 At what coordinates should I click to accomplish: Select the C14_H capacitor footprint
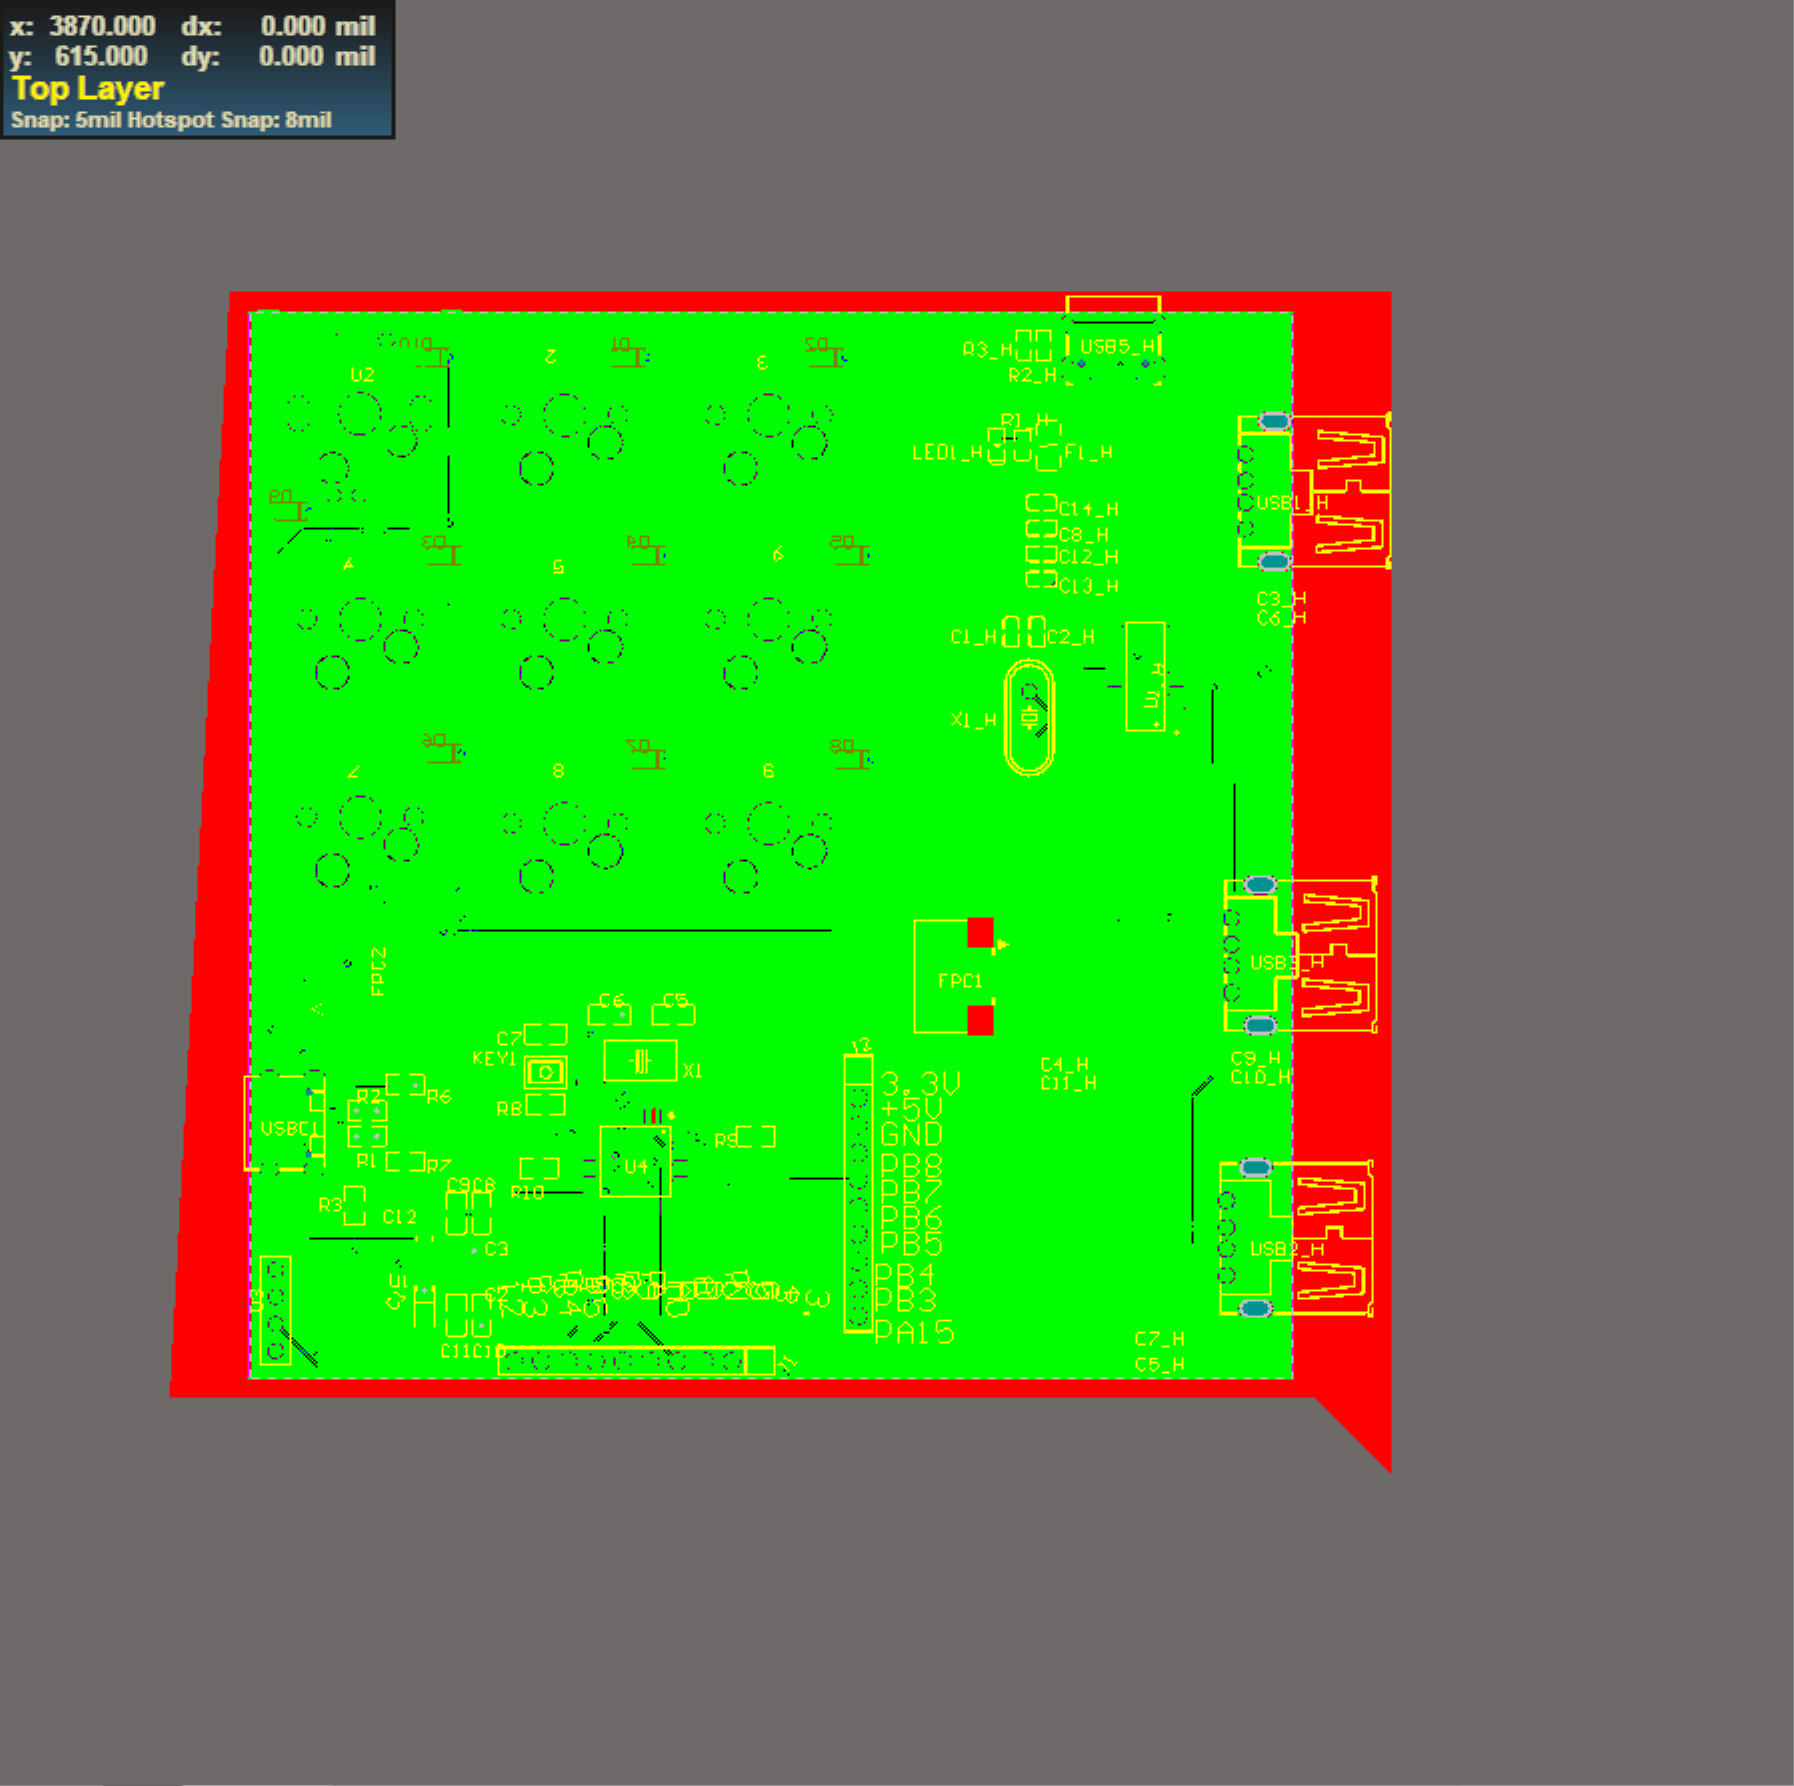(x=1041, y=503)
